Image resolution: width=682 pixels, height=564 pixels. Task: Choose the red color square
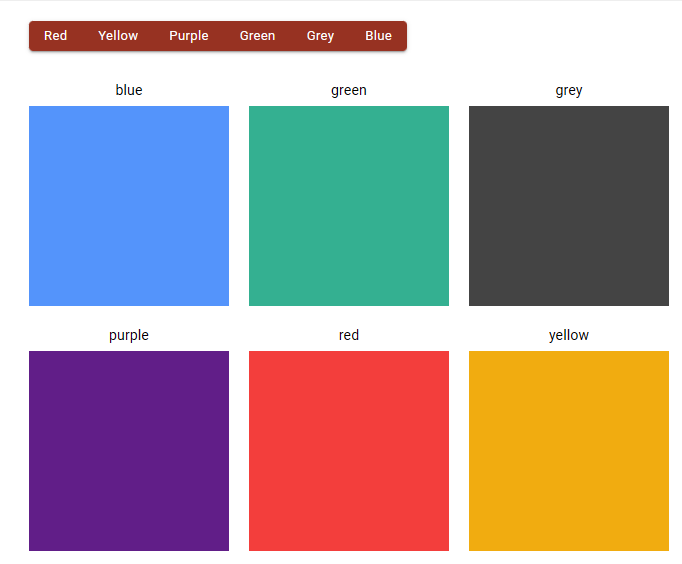point(349,451)
